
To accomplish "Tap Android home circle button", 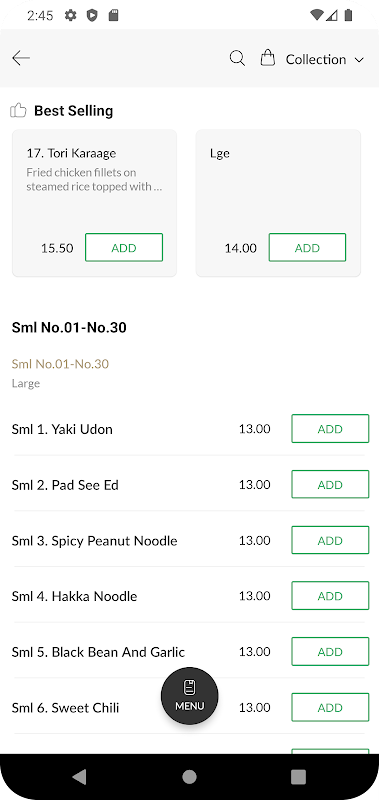I will (x=189, y=777).
